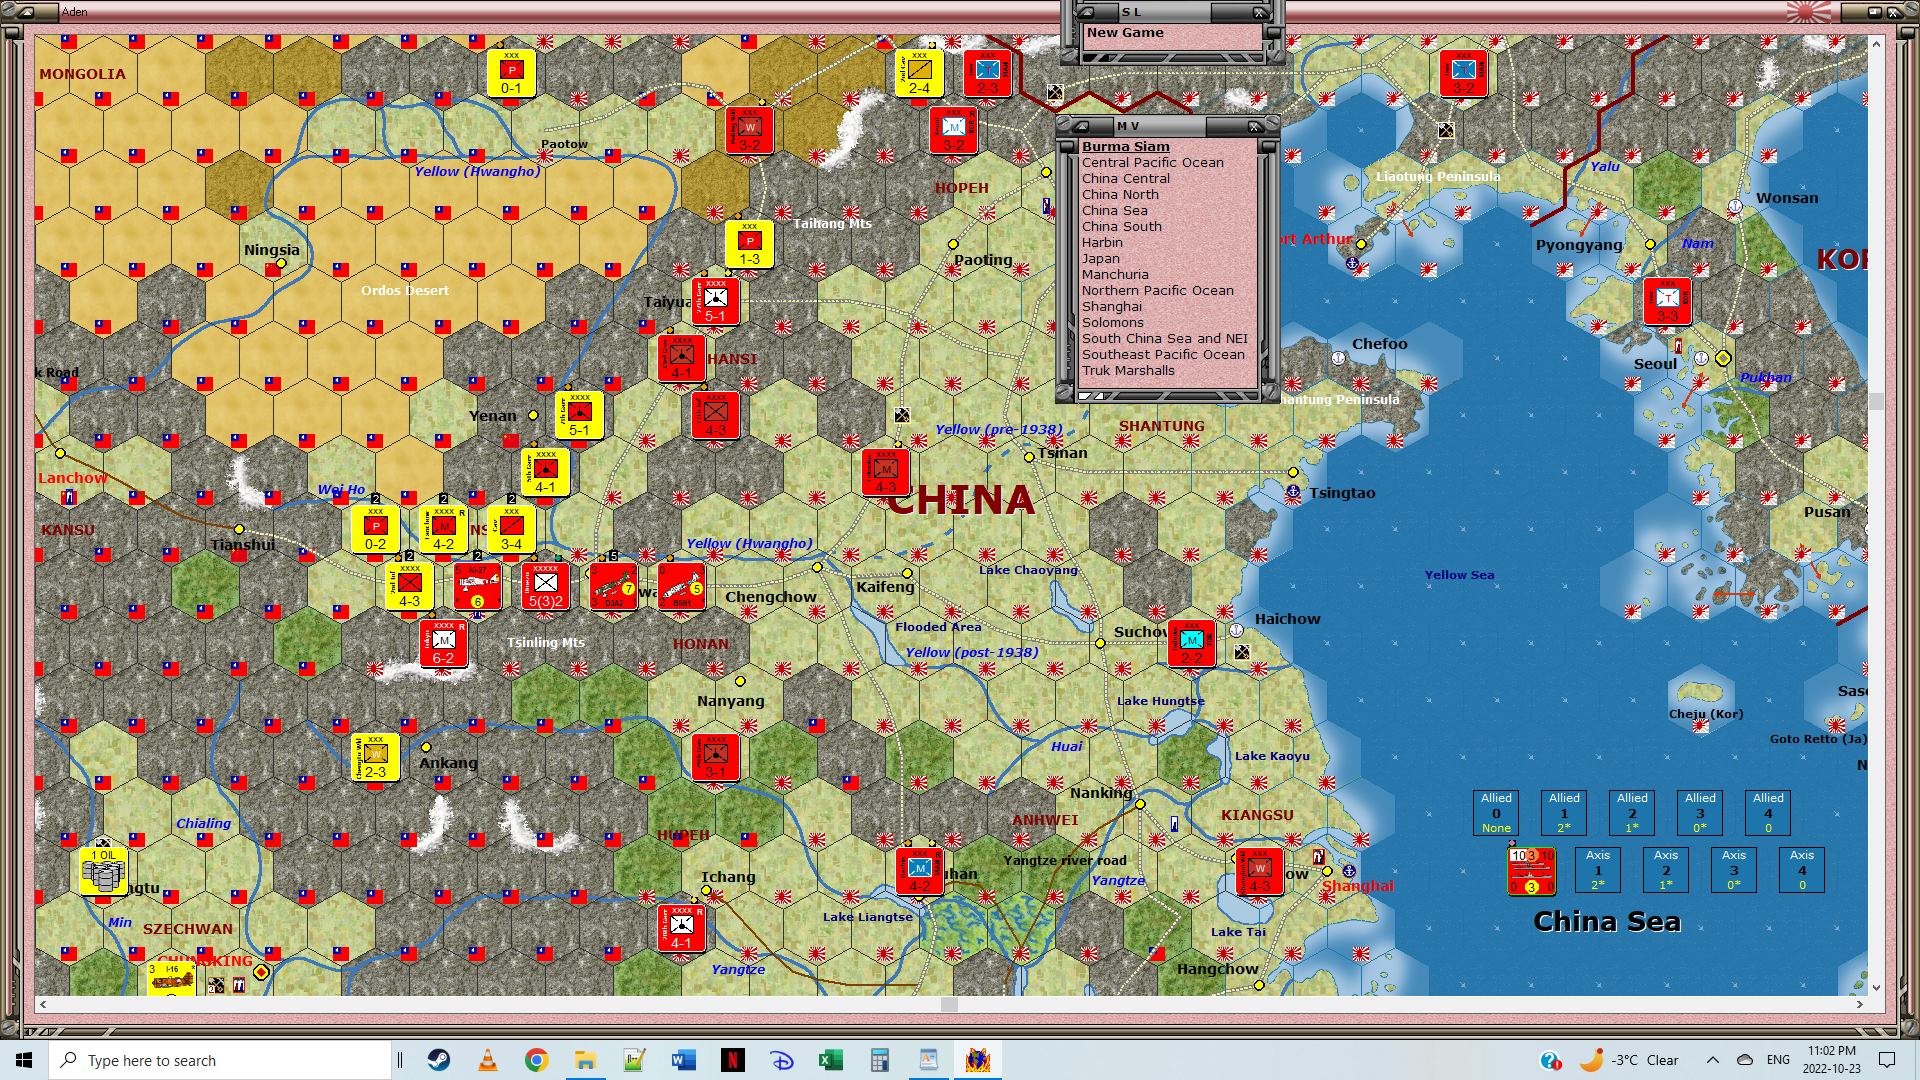Click New Game in the S L panel
This screenshot has height=1080, width=1920.
[1125, 33]
